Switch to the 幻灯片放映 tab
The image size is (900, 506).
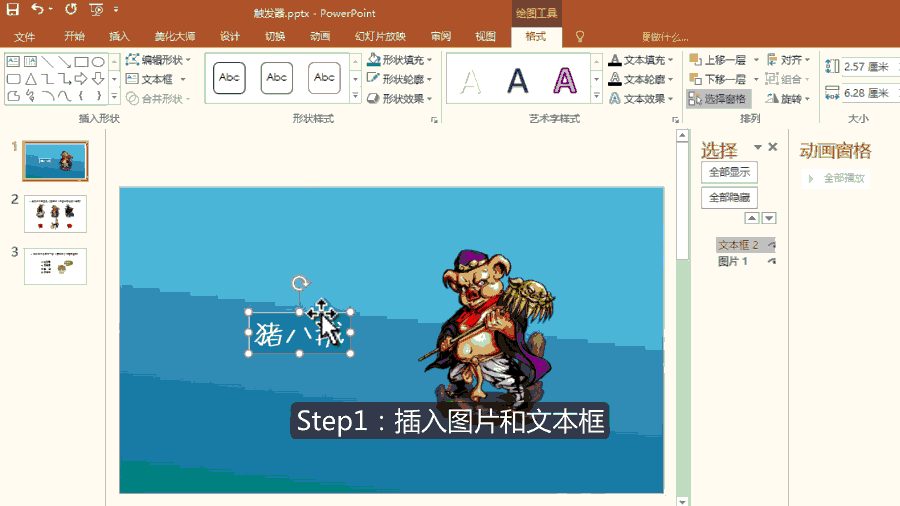[x=380, y=37]
